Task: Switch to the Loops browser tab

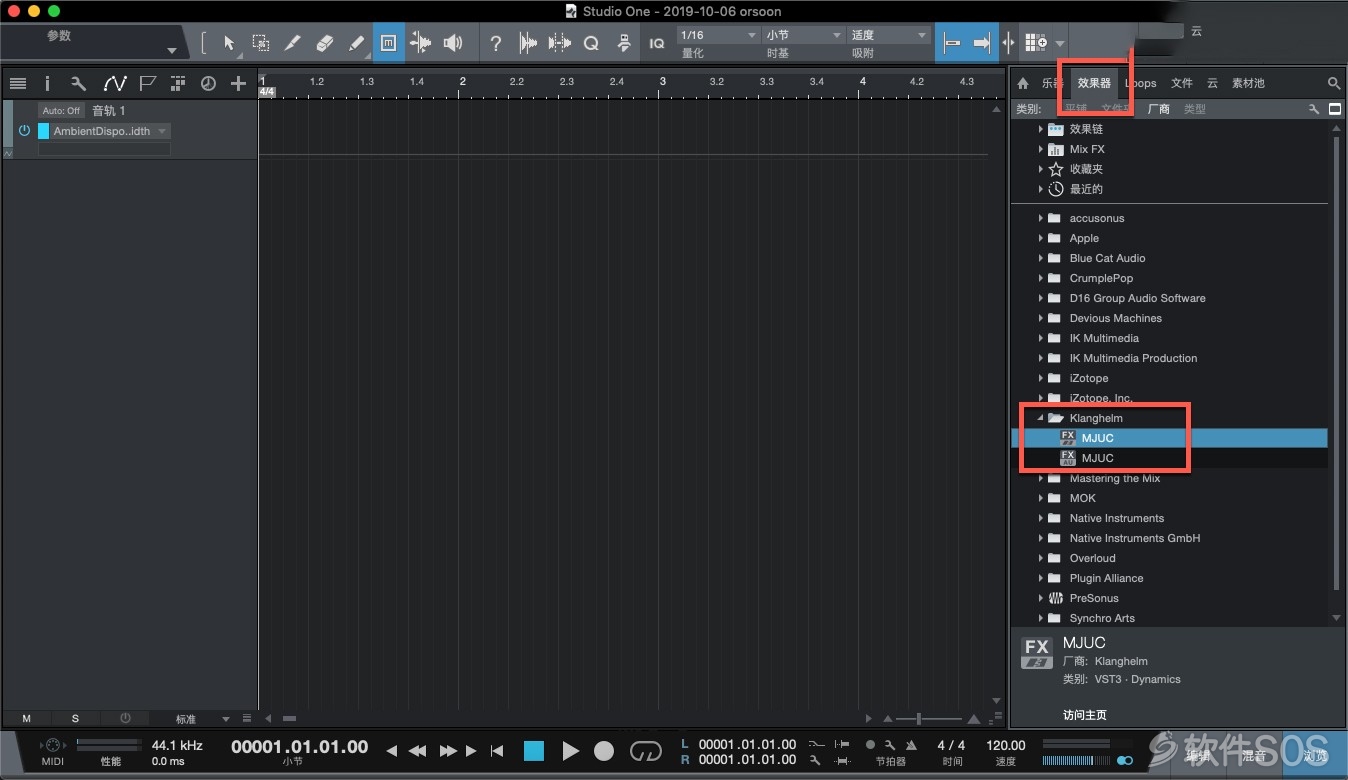Action: coord(1140,83)
